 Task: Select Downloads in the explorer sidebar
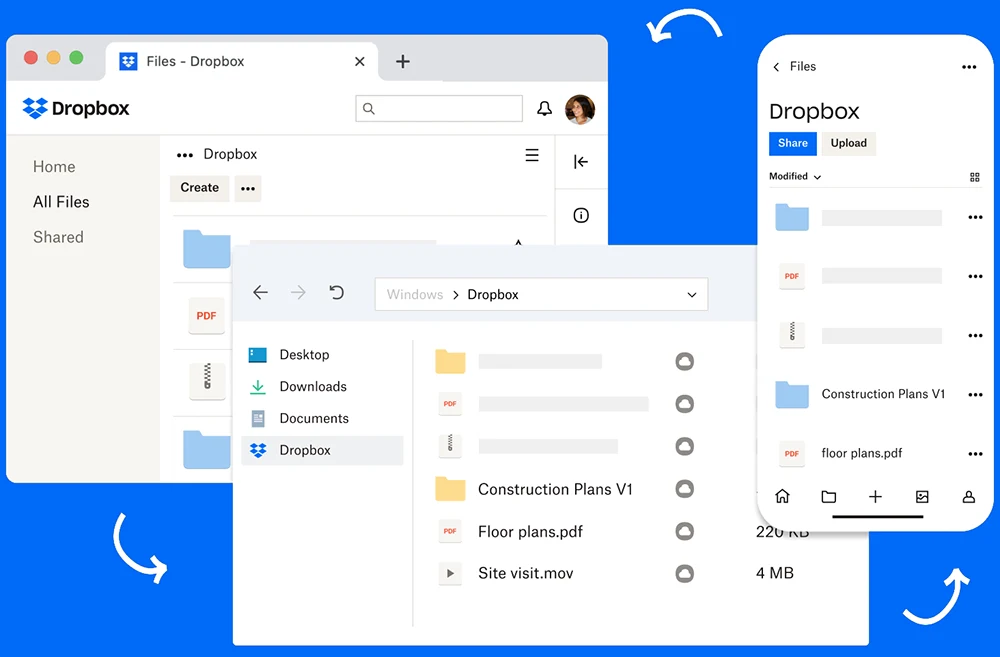(323, 387)
